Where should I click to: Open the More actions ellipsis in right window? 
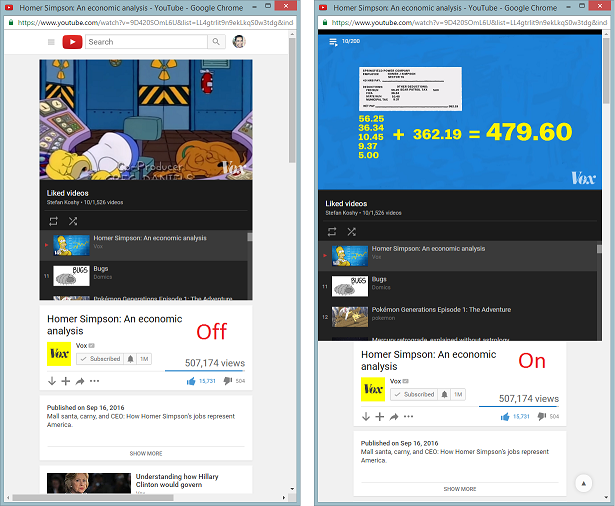(x=408, y=417)
